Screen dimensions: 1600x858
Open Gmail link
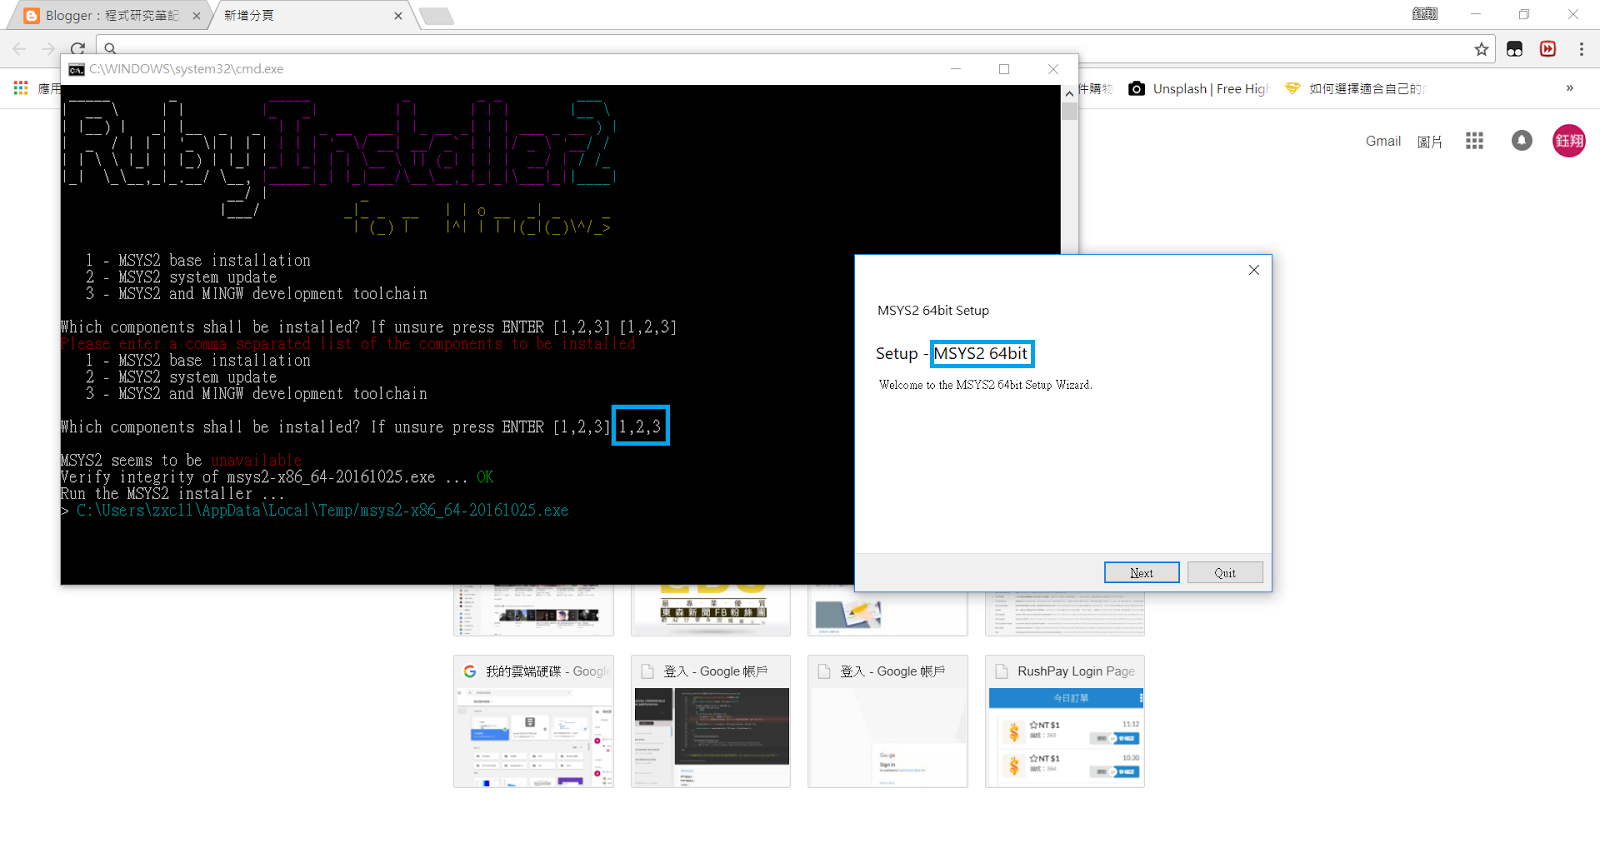1383,141
